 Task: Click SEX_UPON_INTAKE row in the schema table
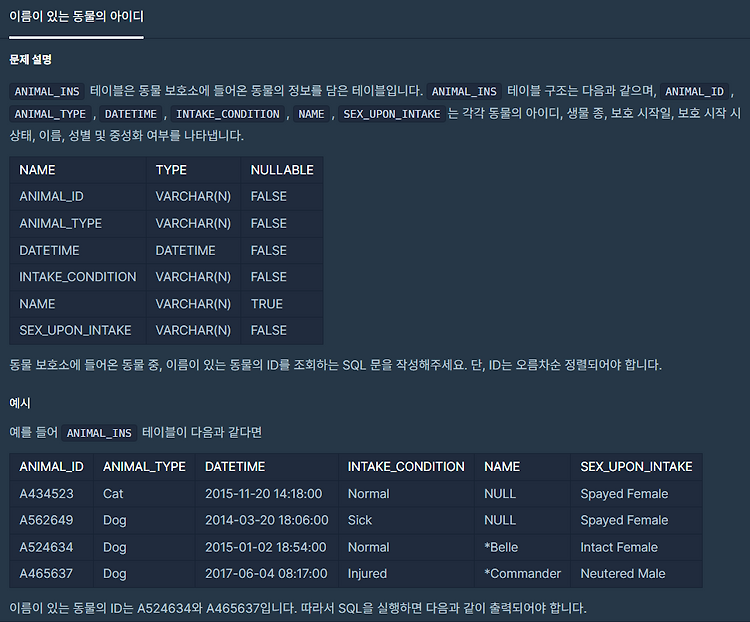[x=166, y=331]
